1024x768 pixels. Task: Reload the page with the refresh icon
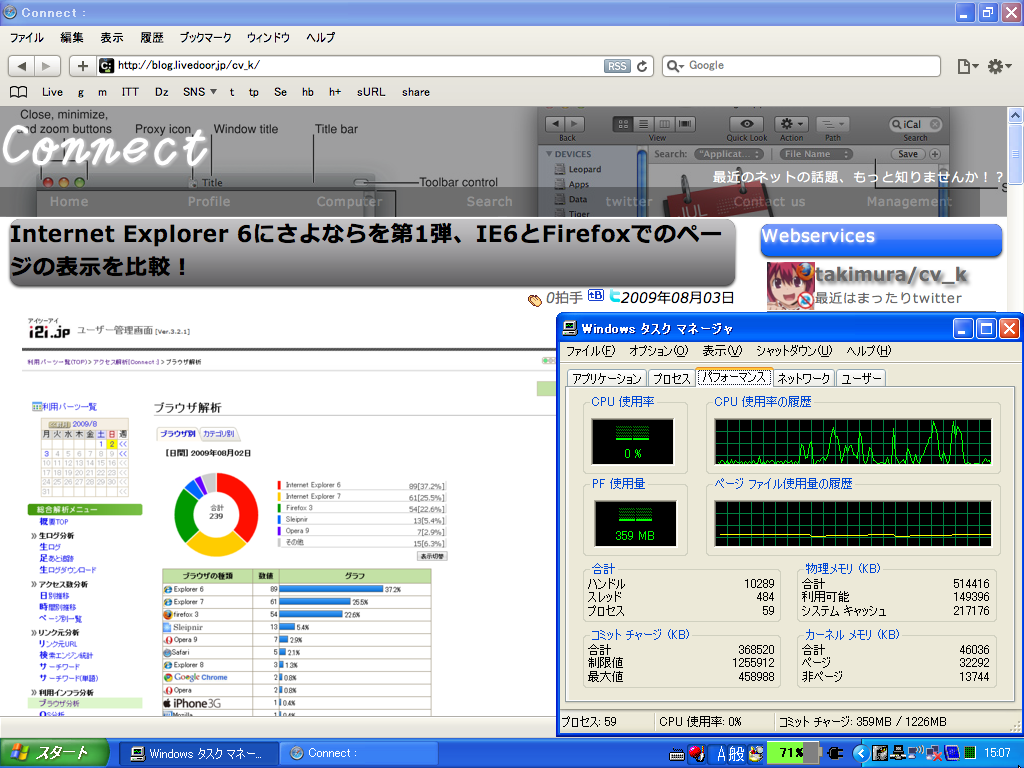pos(642,66)
